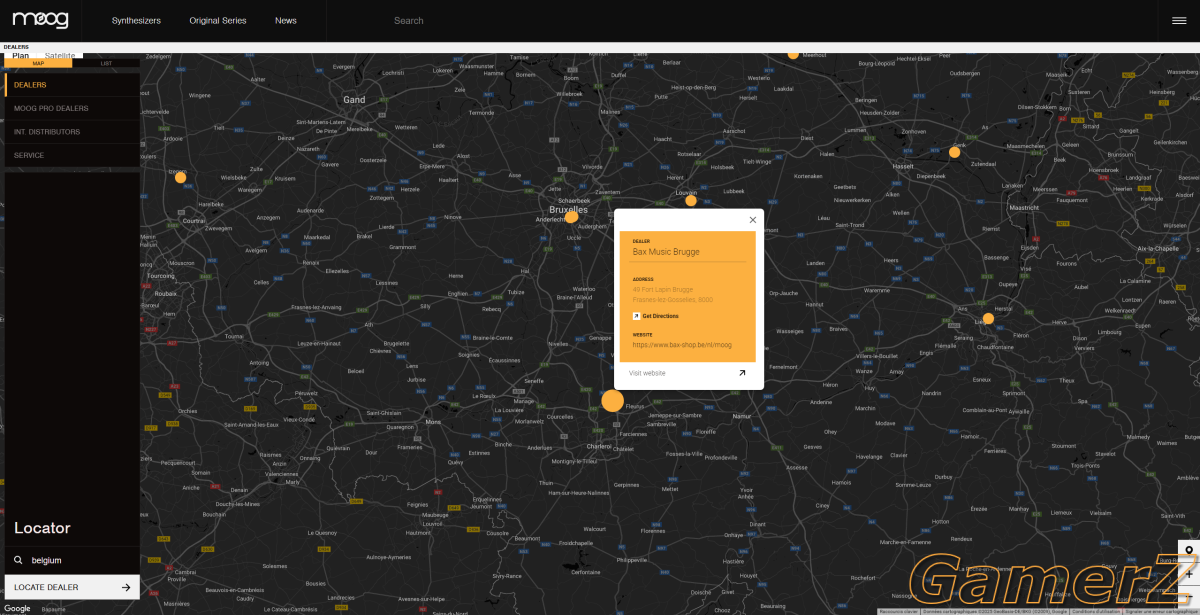Click the Hasselt city label on map
The height and width of the screenshot is (615, 1200).
pos(902,166)
